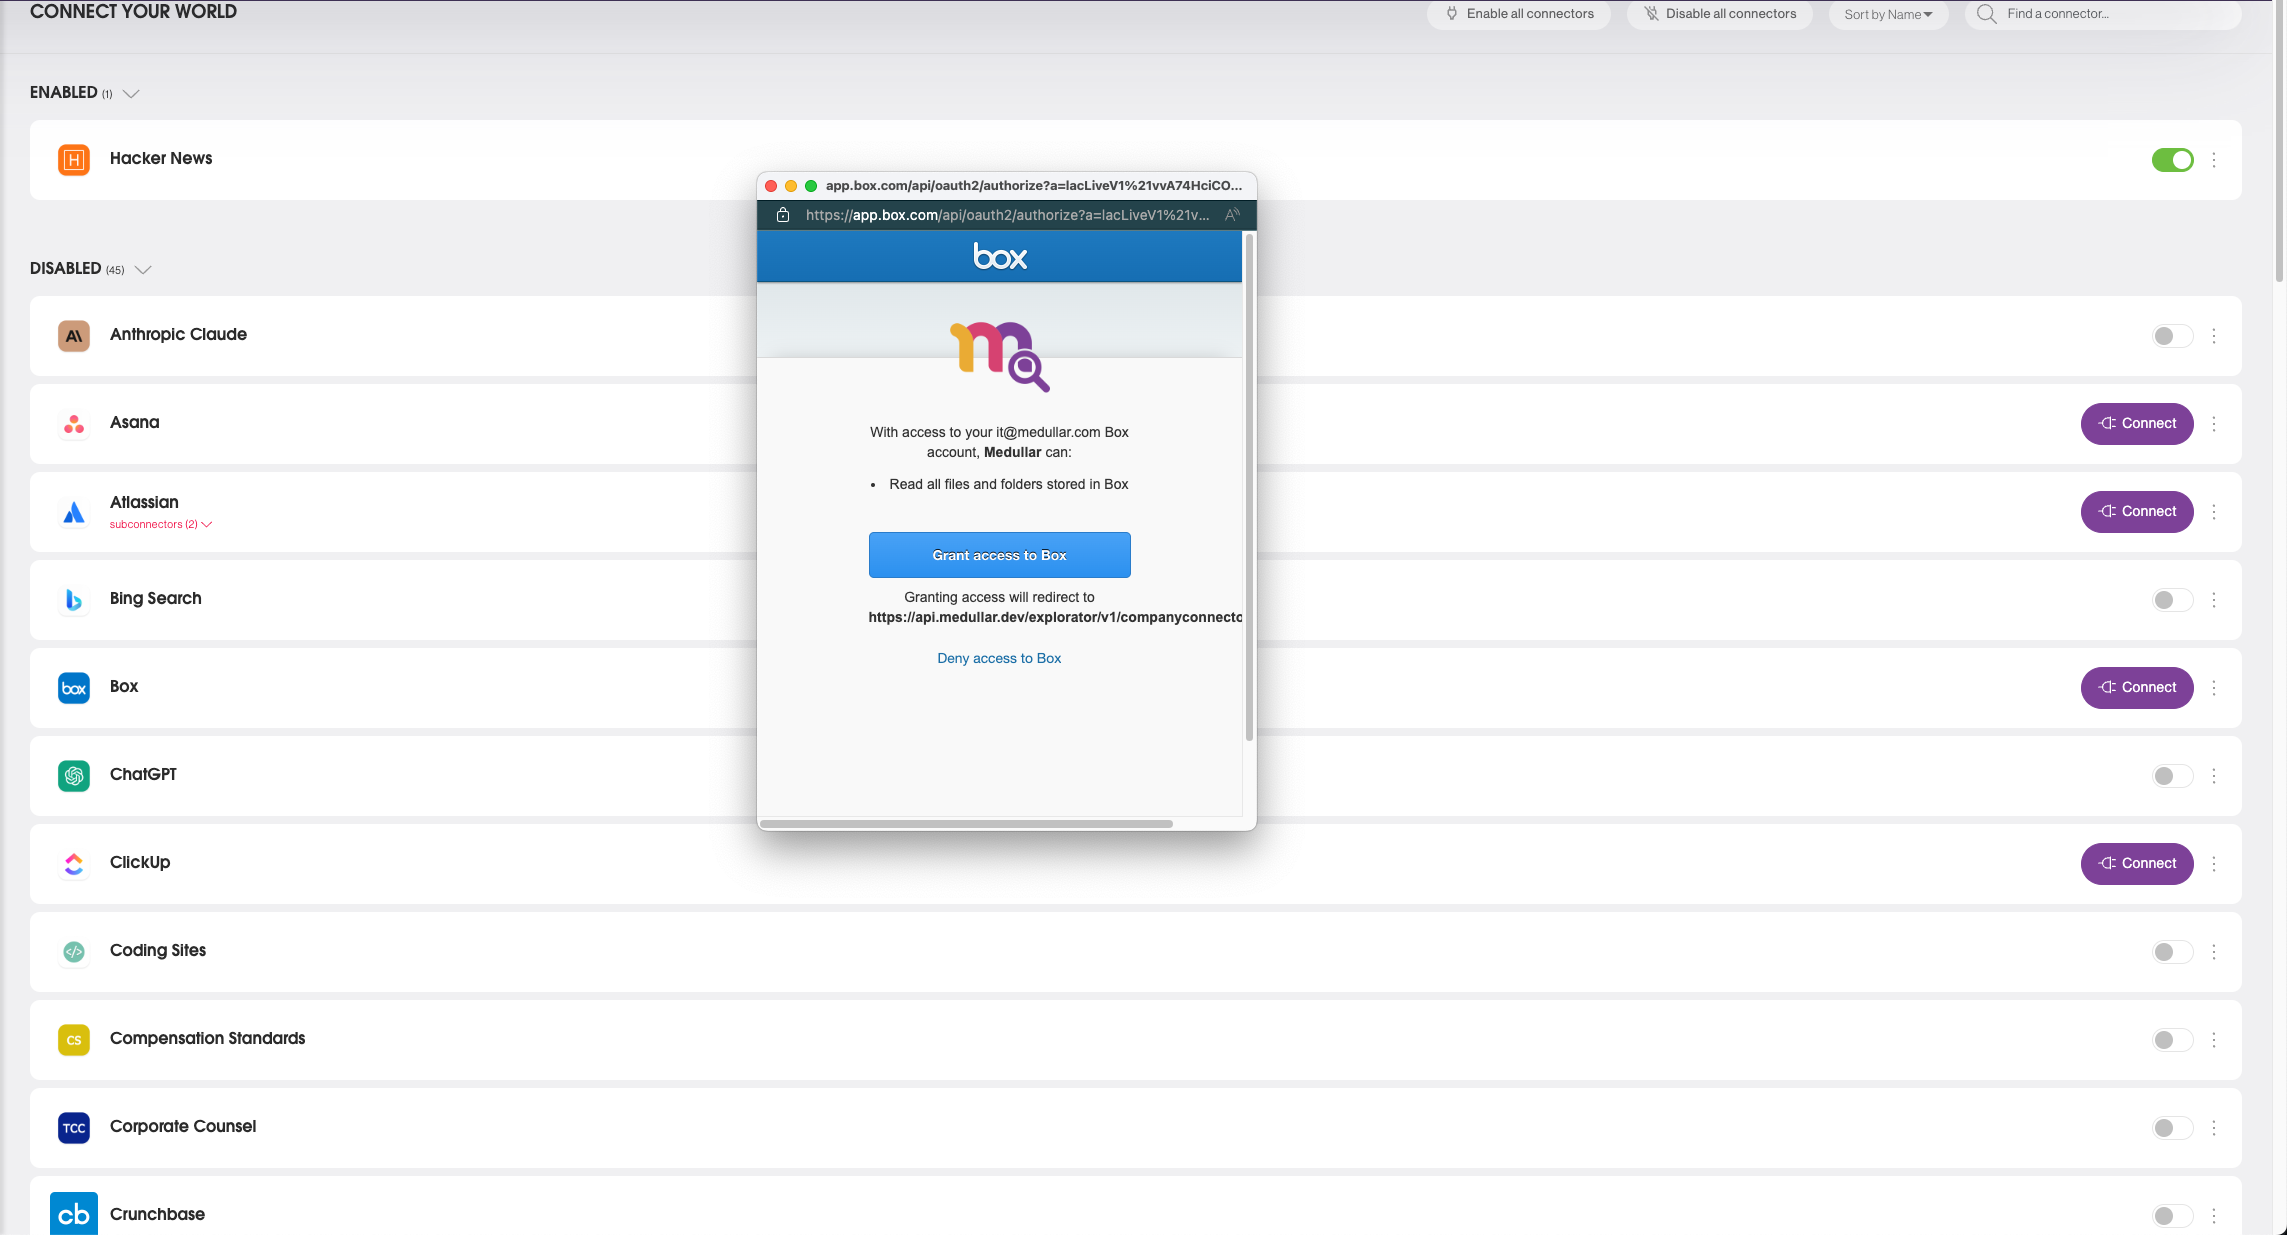The image size is (2287, 1235).
Task: Click the popup horizontal scrollbar
Action: point(966,824)
